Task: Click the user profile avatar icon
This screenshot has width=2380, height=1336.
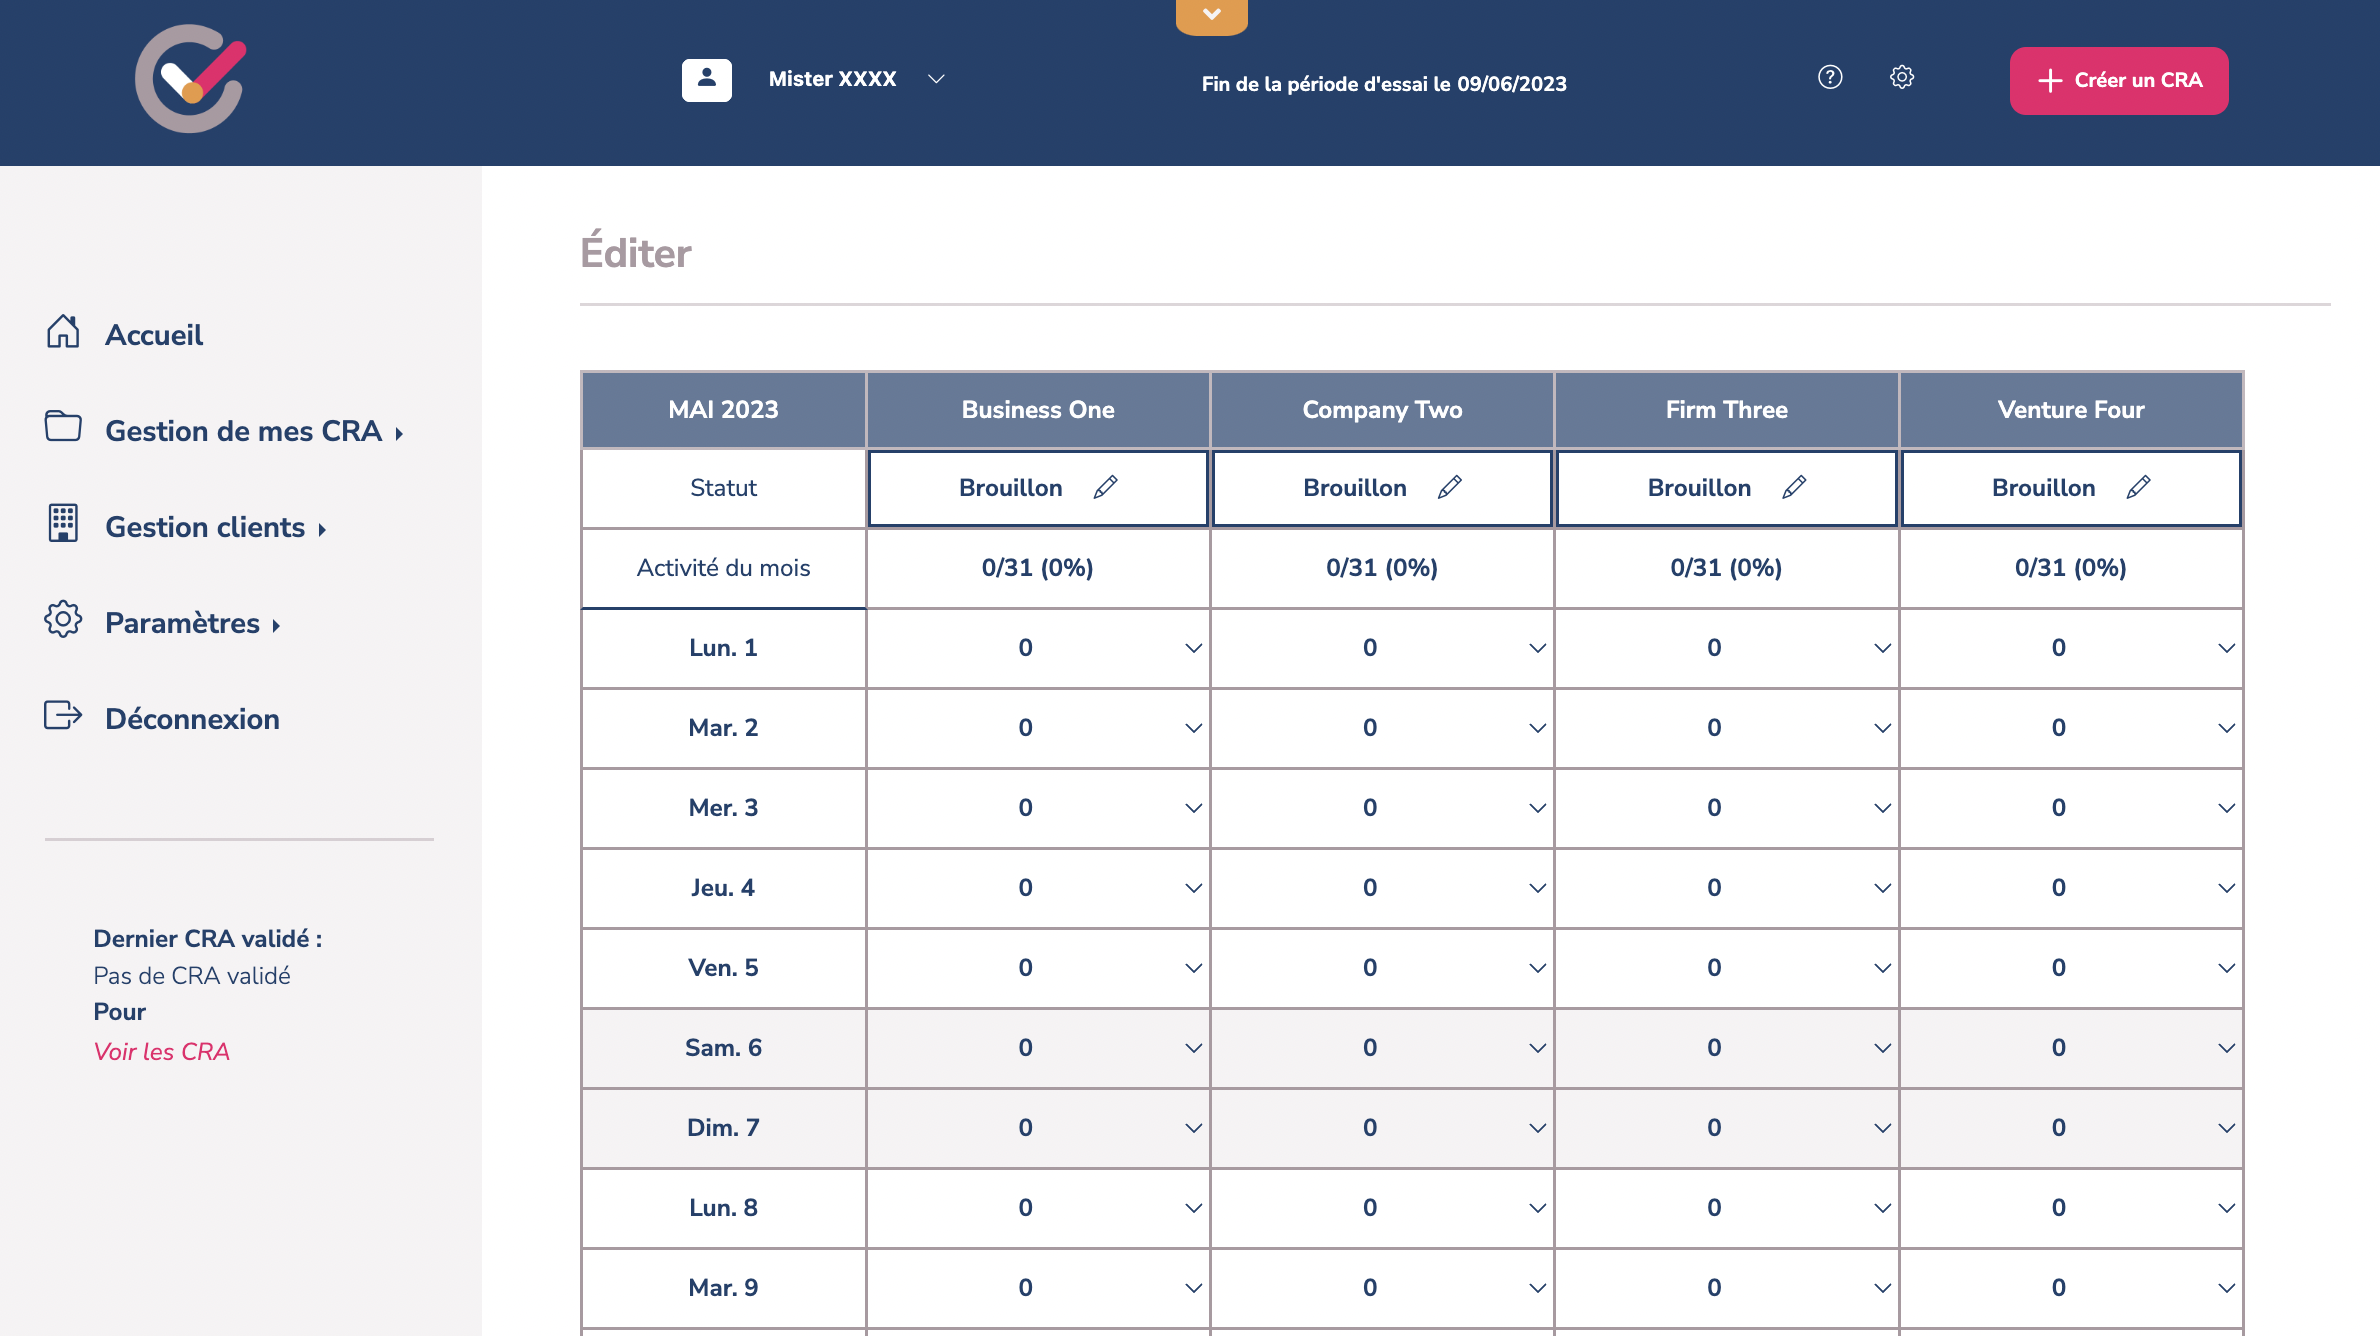Action: click(x=707, y=79)
